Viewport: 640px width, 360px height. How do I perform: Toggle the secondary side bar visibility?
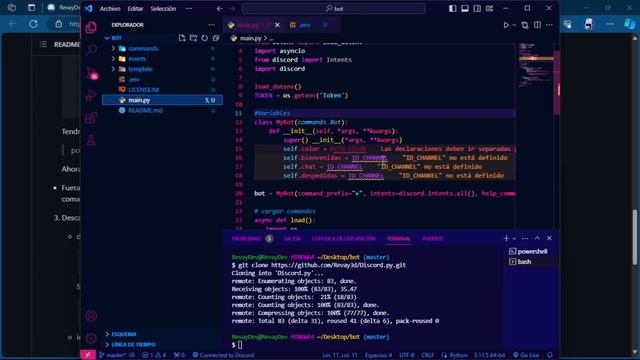[477, 8]
